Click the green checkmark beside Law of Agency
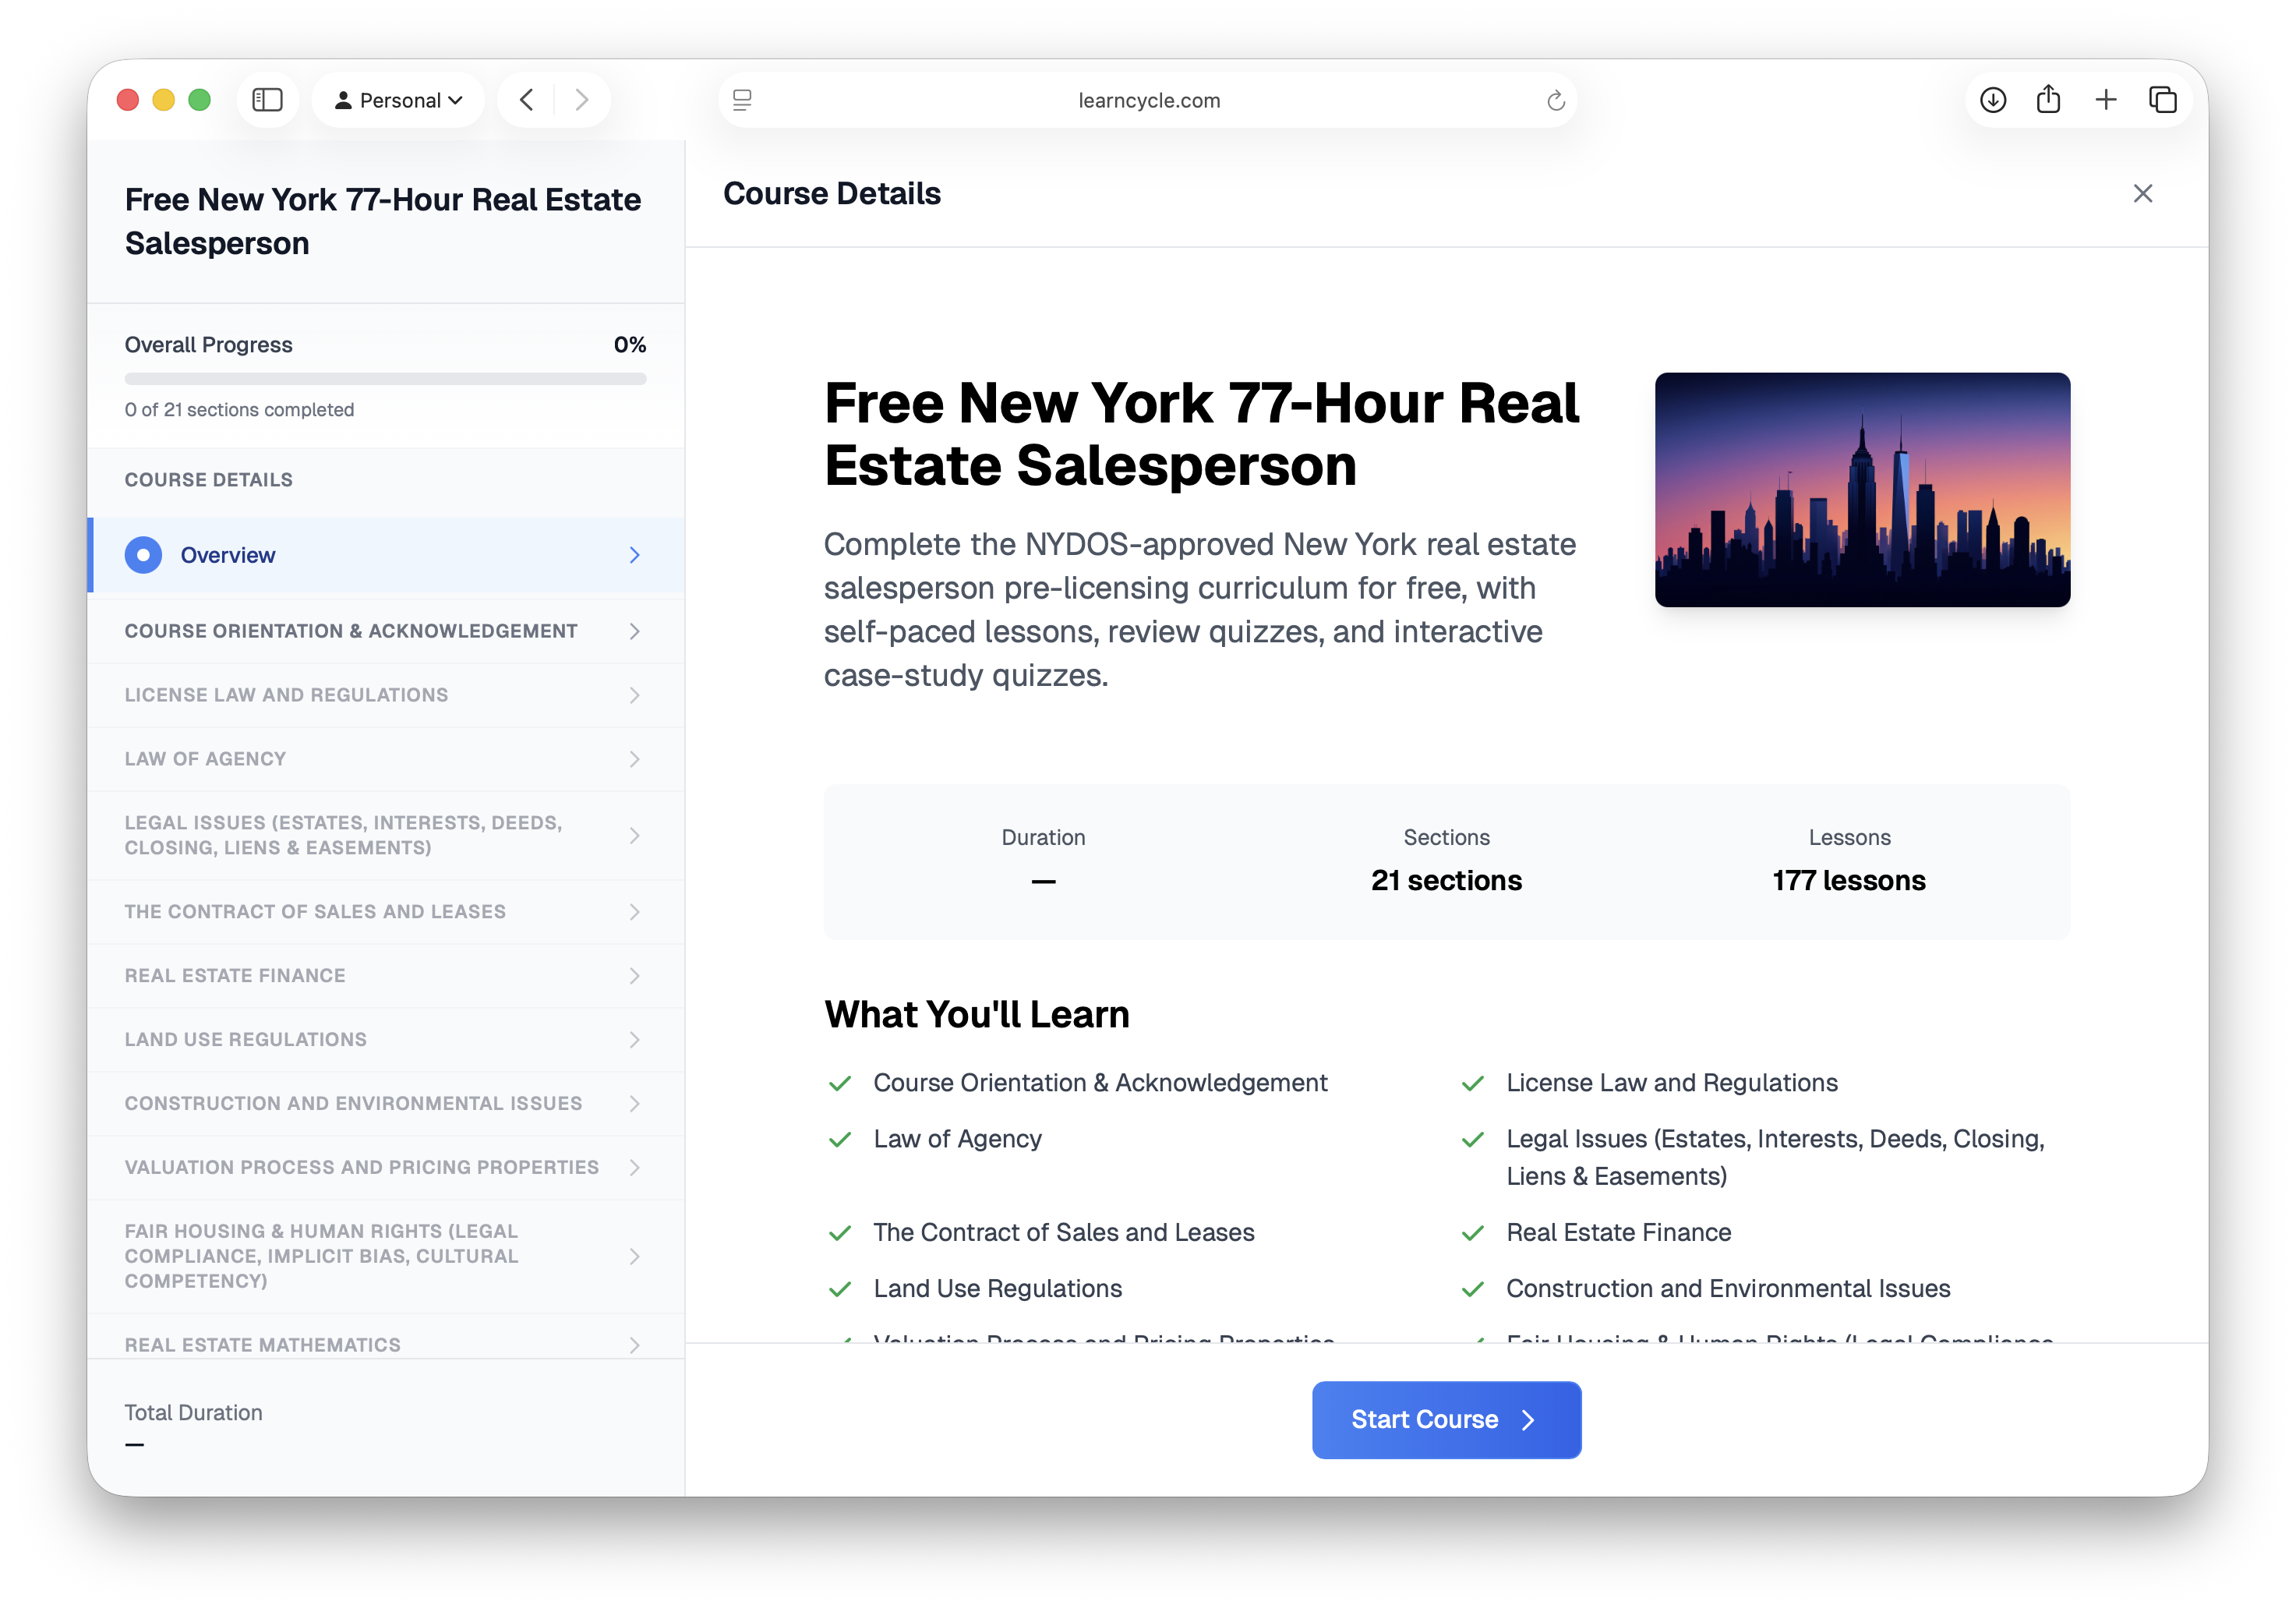Viewport: 2296px width, 1612px height. (x=839, y=1139)
